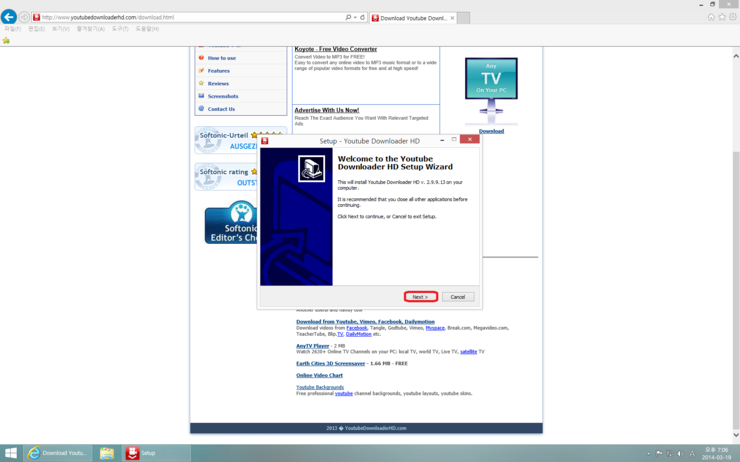Click the volume speaker tray icon
This screenshot has height=462, width=740.
[681, 454]
